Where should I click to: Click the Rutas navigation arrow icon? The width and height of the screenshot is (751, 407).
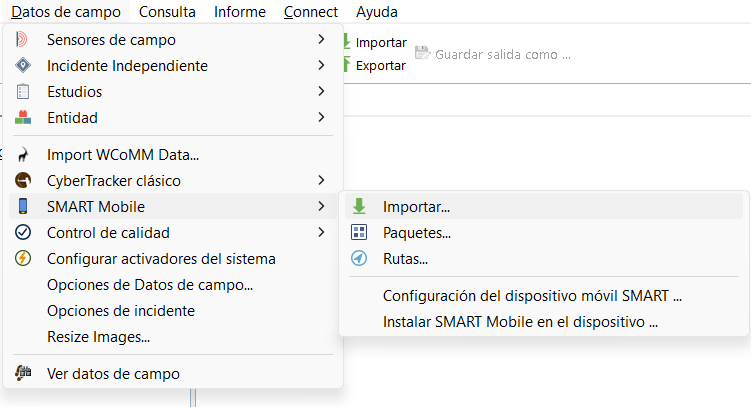(x=359, y=259)
